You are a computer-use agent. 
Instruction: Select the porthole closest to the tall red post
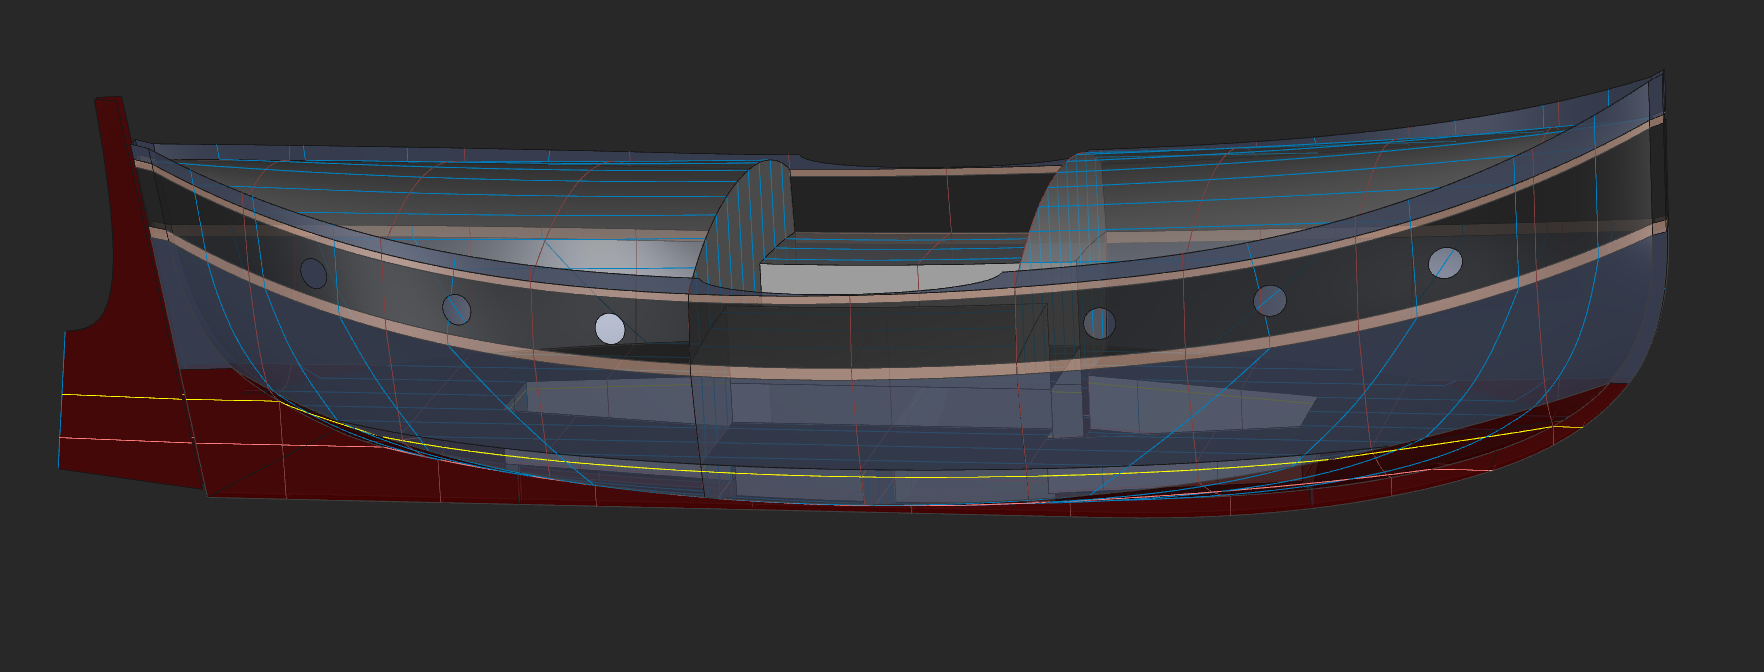pyautogui.click(x=314, y=273)
